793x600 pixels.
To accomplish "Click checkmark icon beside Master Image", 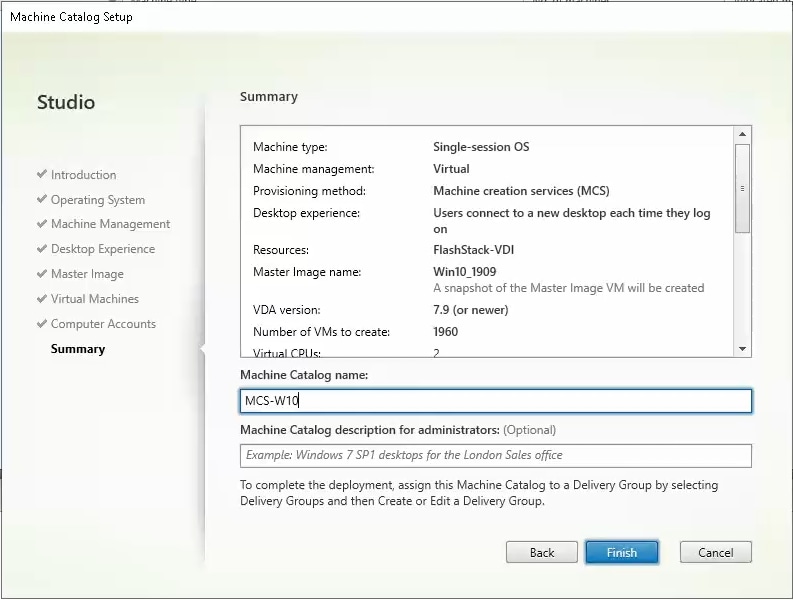I will pyautogui.click(x=42, y=273).
